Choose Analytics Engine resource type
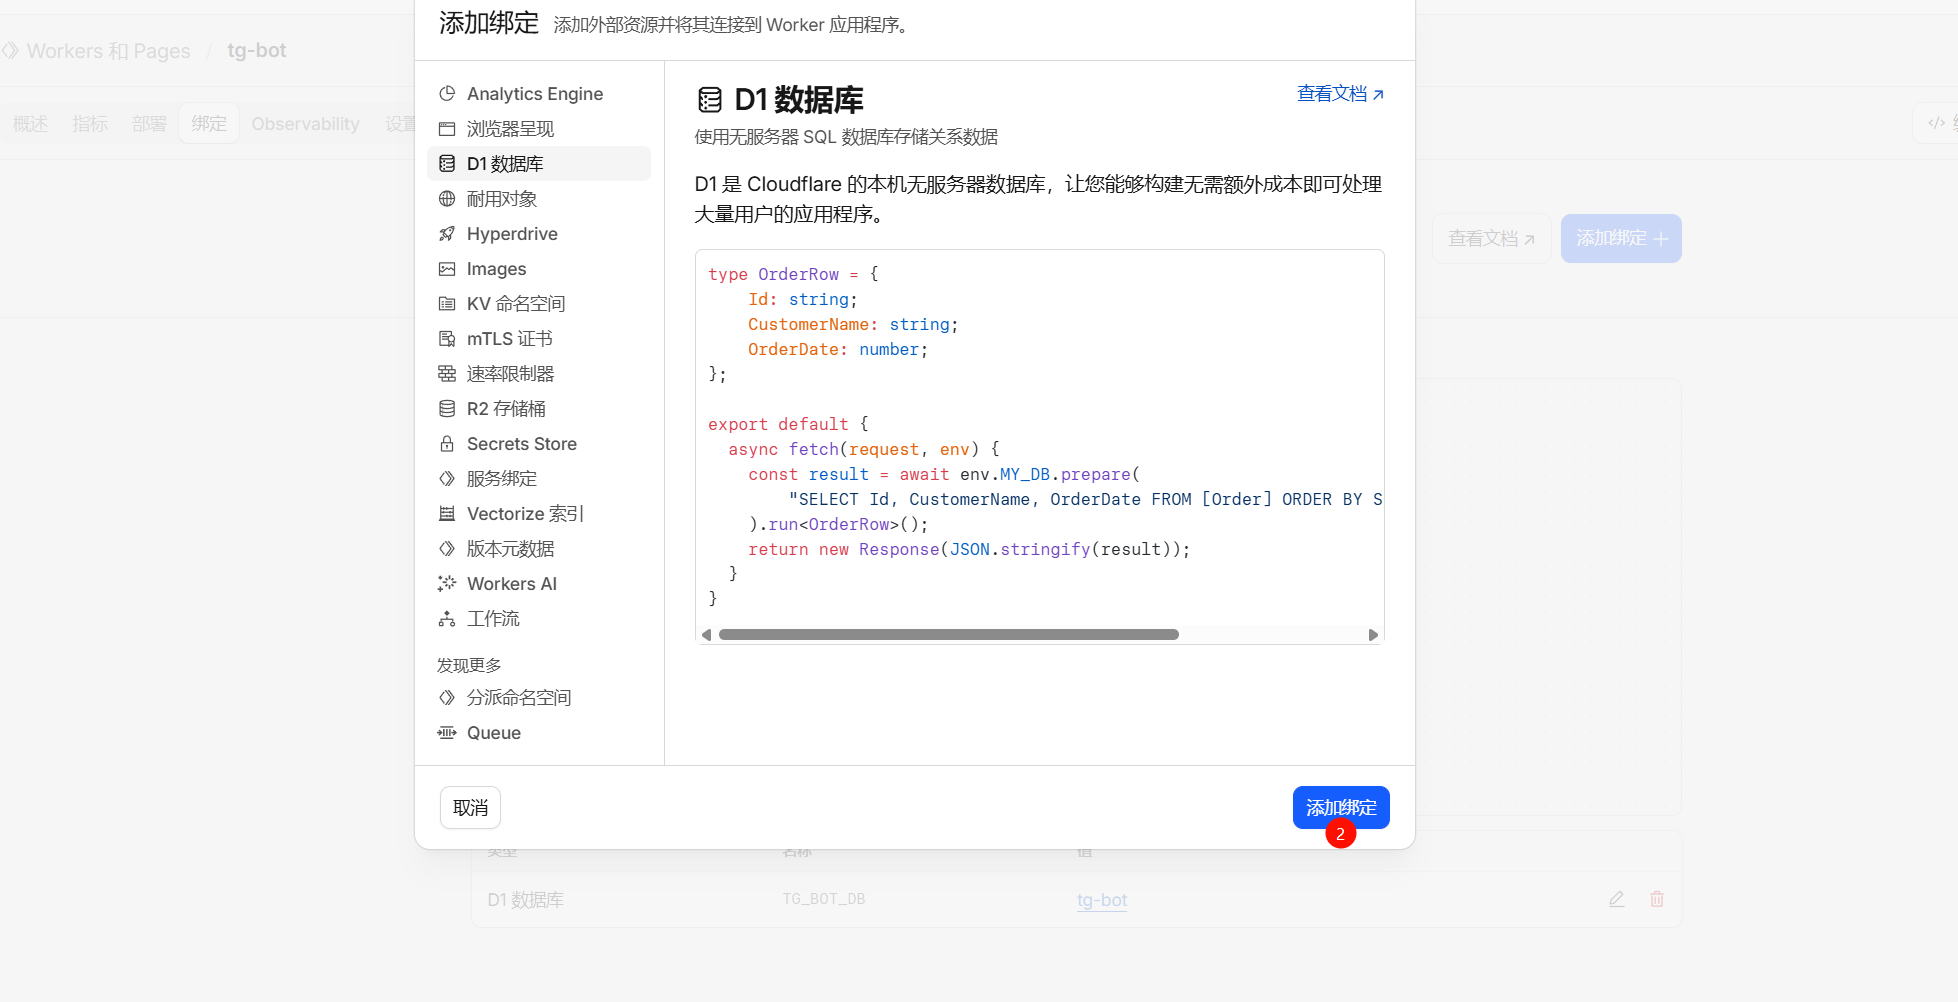 coord(534,93)
